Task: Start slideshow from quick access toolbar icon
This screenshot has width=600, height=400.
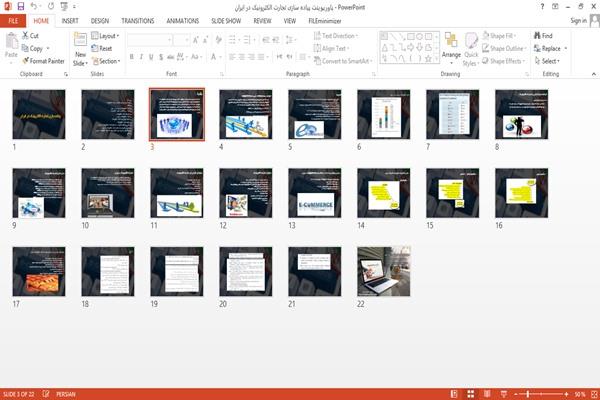Action: tap(64, 6)
